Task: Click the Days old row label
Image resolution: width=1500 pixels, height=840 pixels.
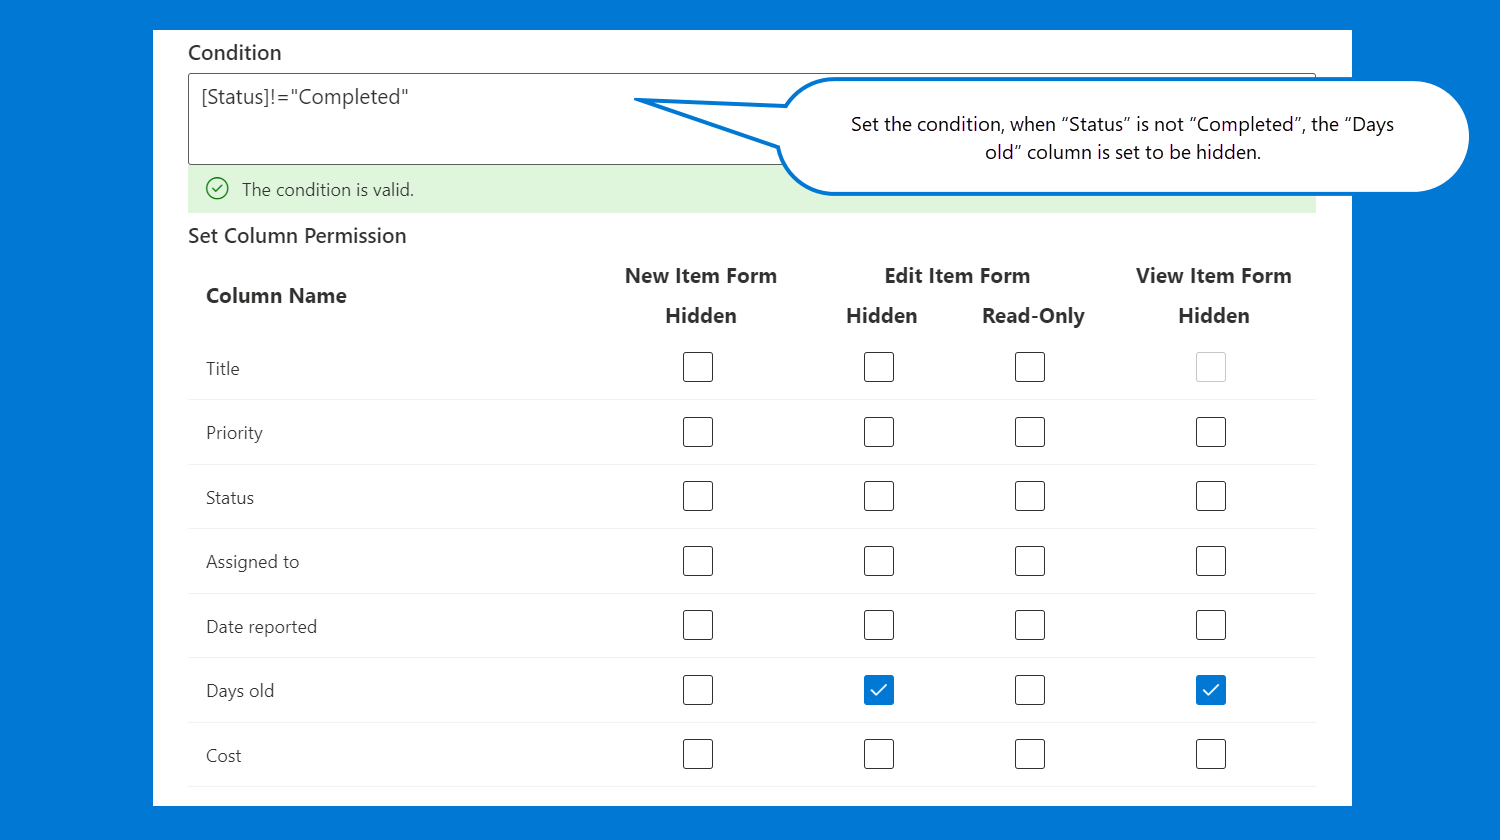Action: (x=240, y=691)
